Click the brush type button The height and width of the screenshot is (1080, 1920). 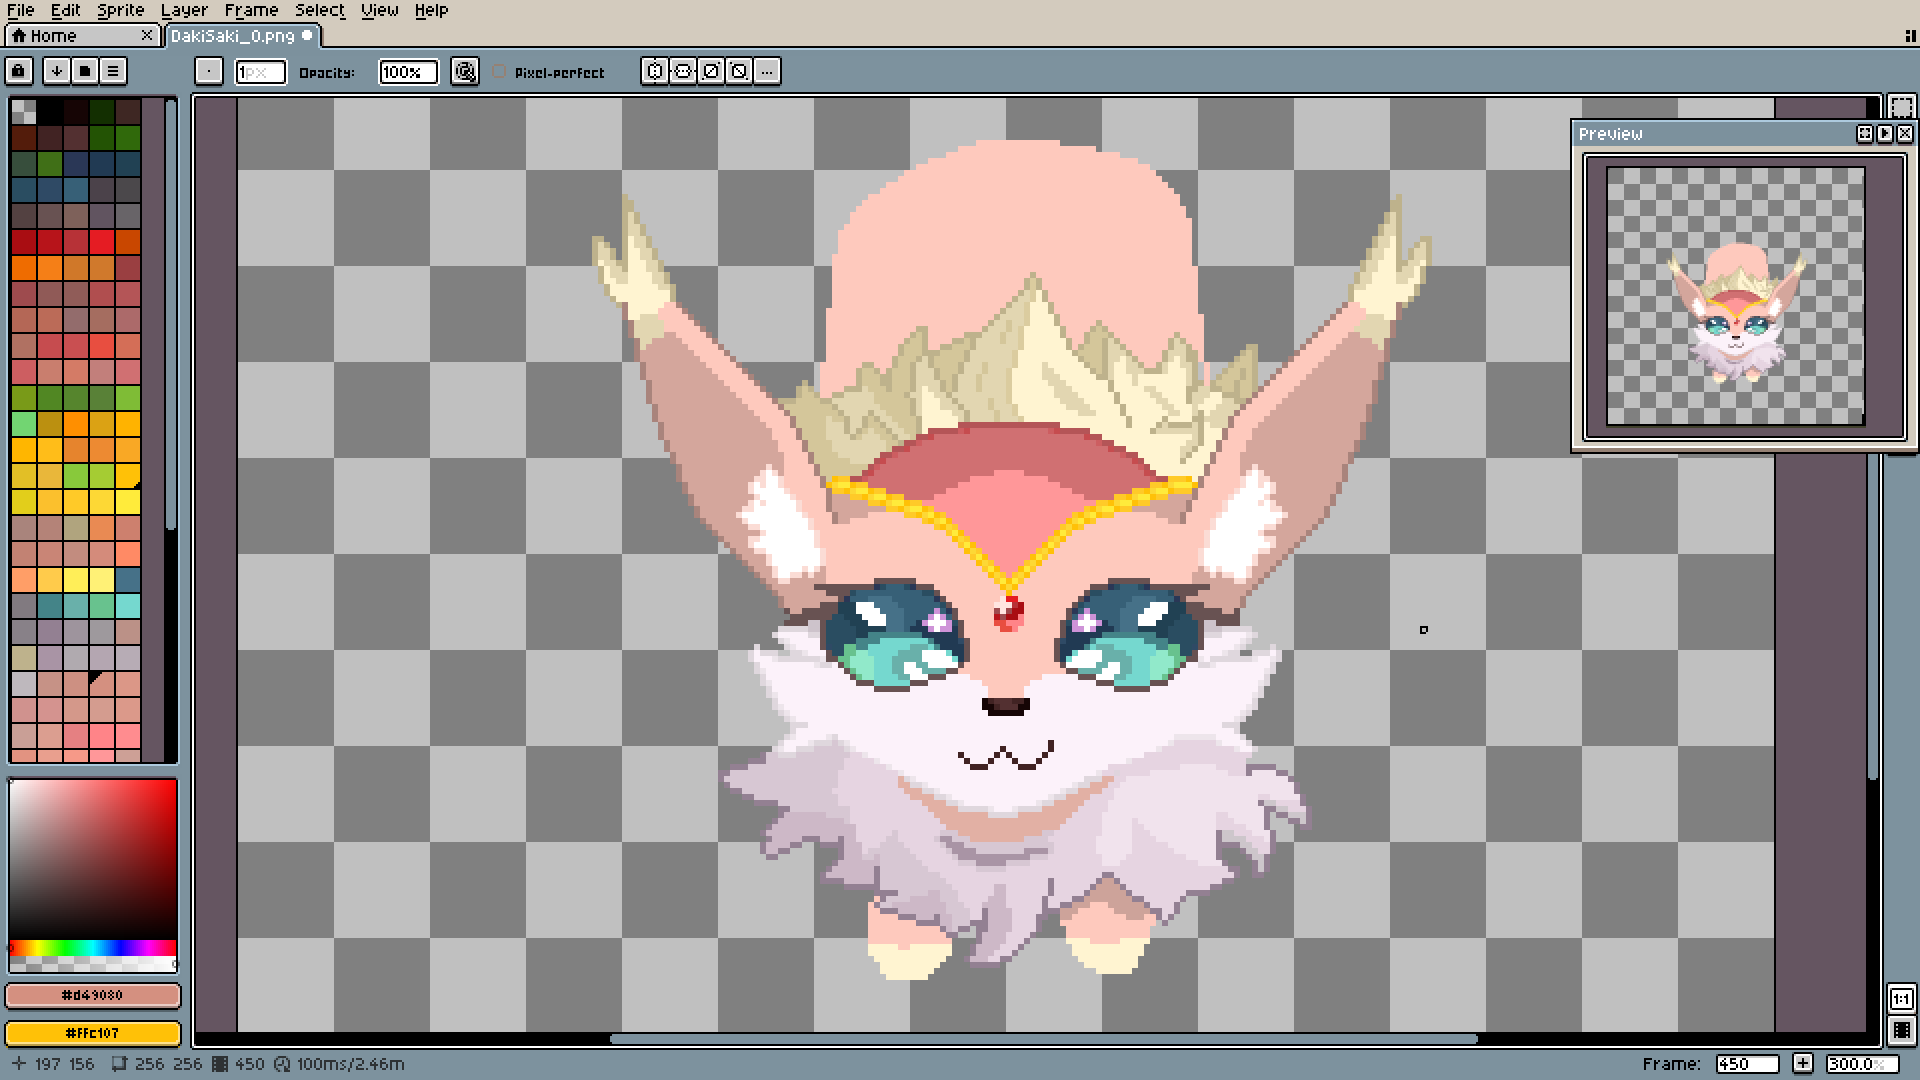(x=208, y=71)
